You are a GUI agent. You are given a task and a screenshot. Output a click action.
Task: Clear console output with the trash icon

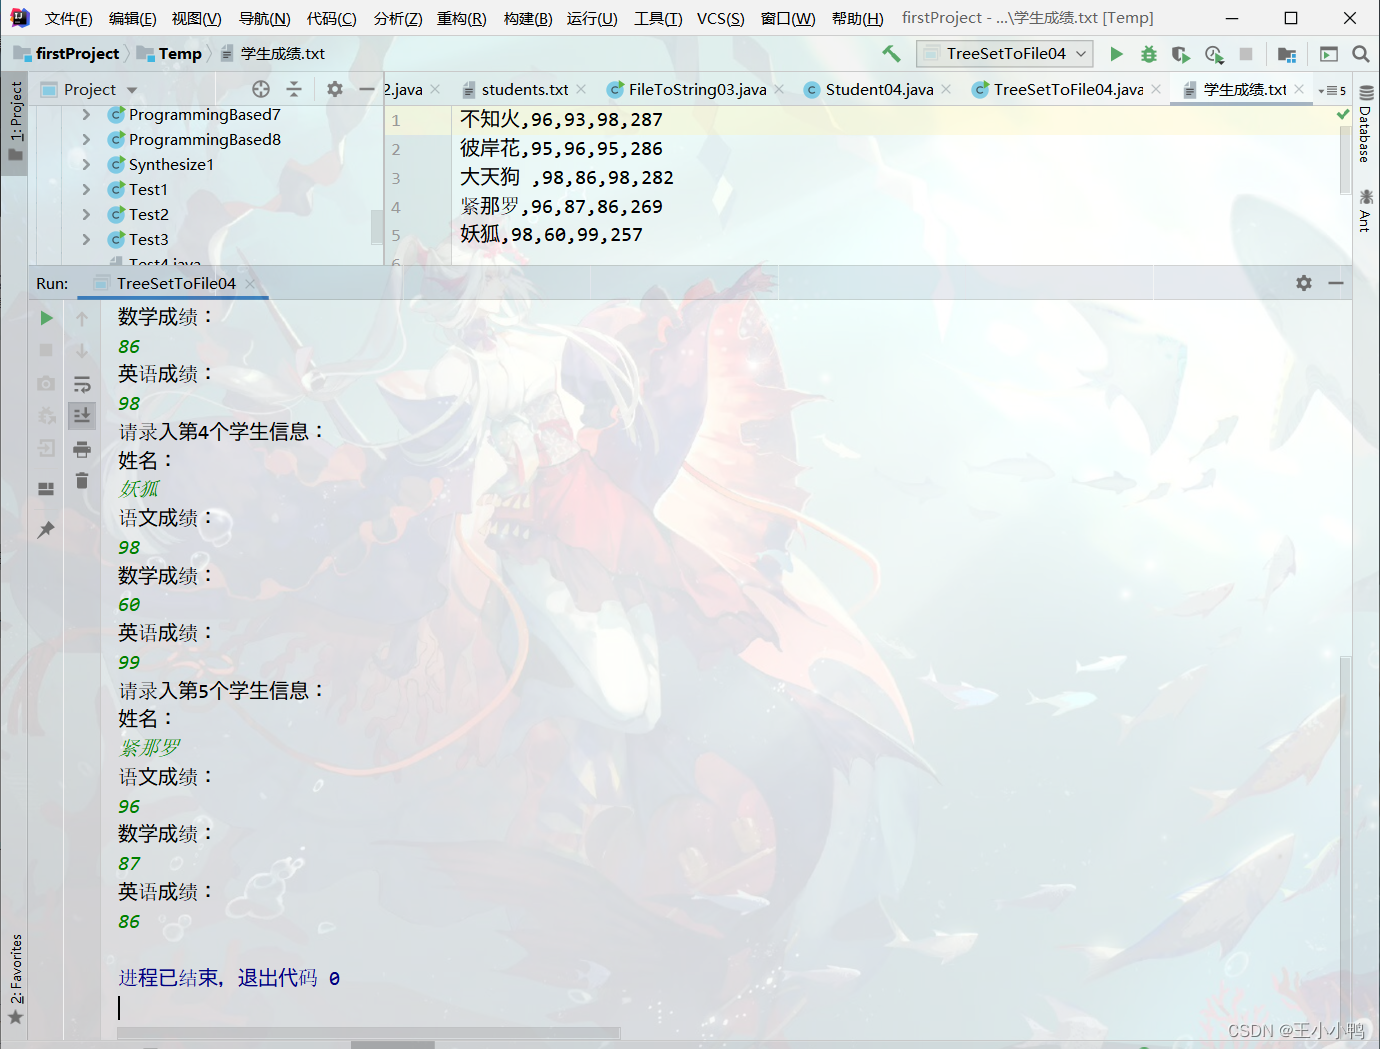click(82, 481)
